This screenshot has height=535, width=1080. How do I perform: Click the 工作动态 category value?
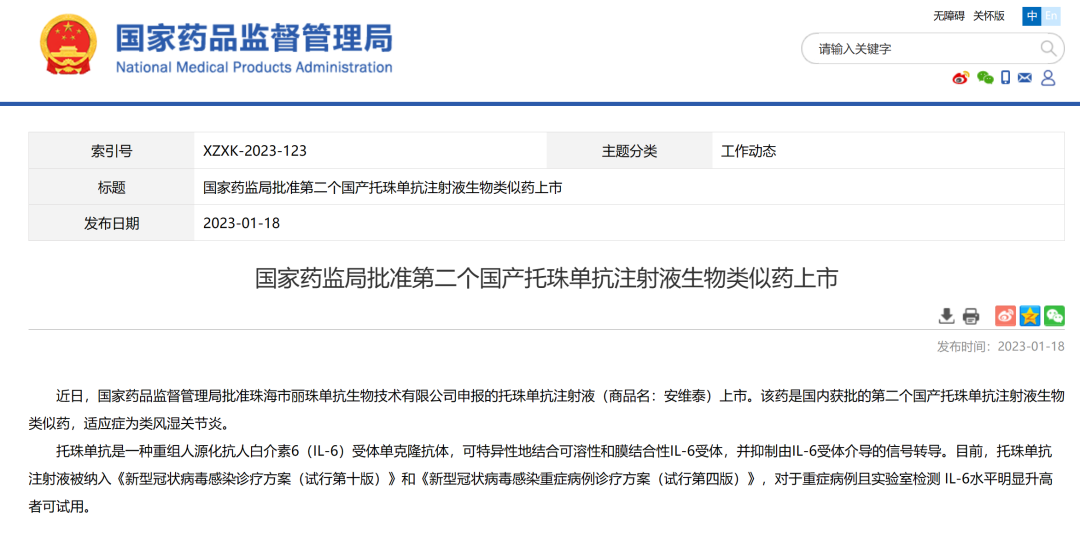coord(748,151)
